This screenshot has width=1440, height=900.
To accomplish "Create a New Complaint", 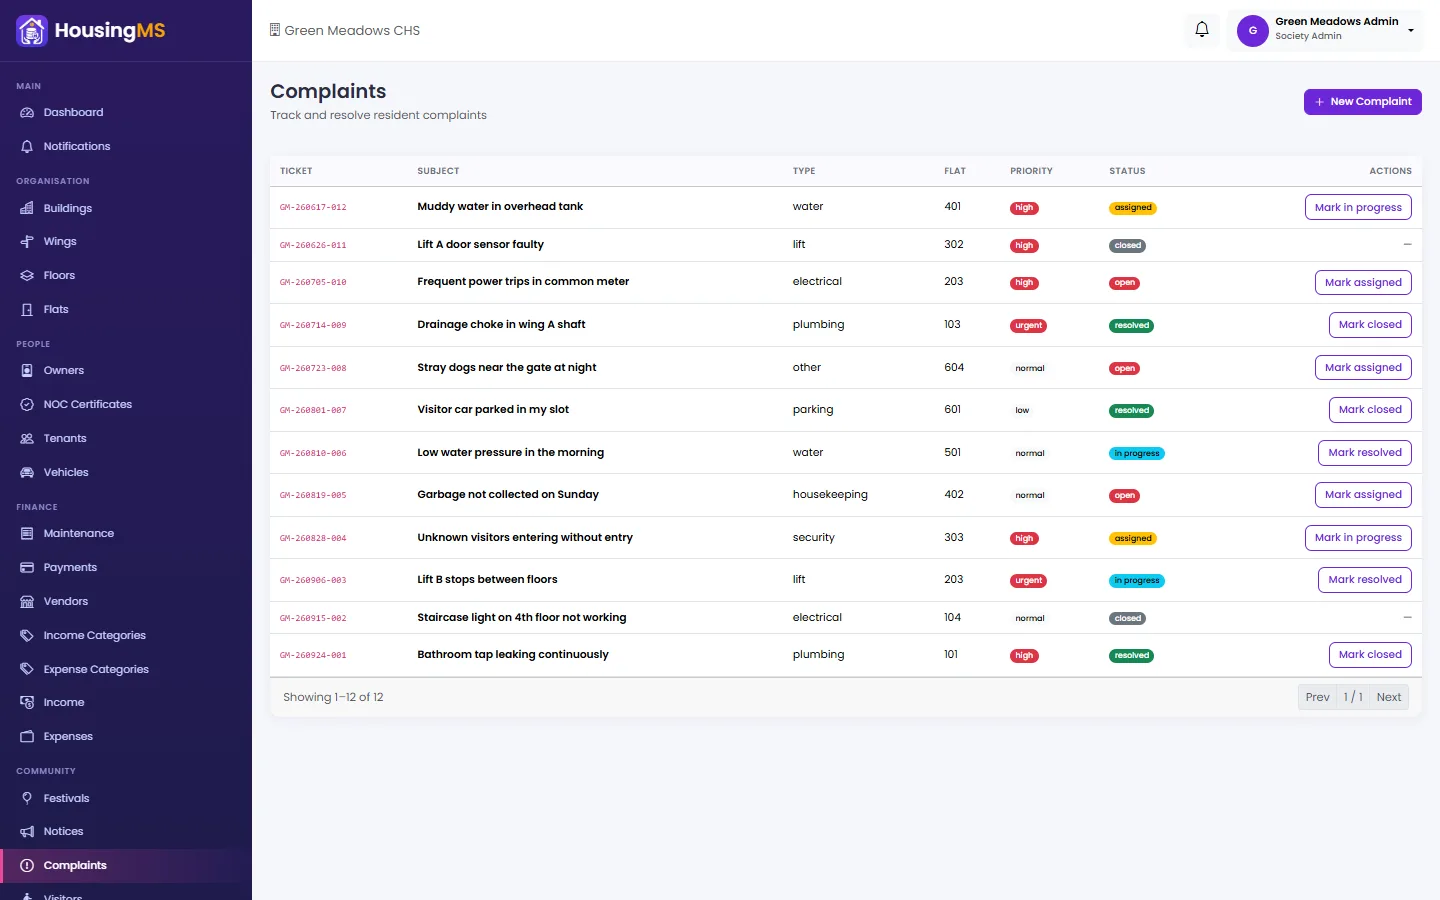I will [1362, 102].
